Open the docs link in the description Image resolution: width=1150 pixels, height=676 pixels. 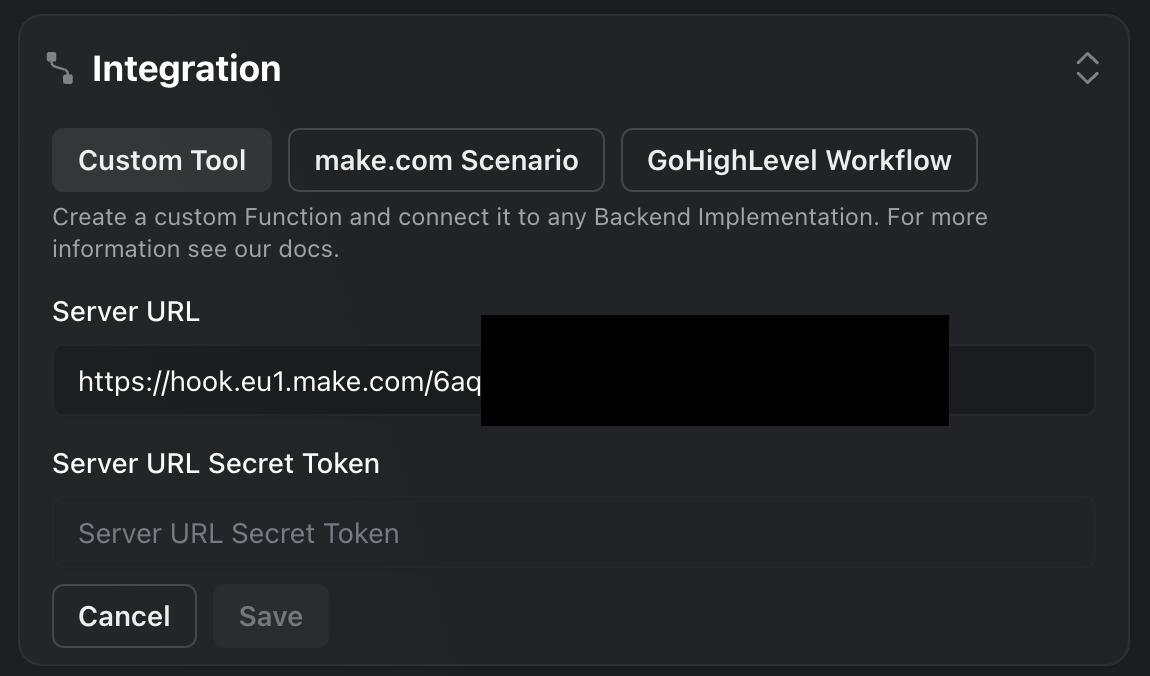click(x=308, y=249)
